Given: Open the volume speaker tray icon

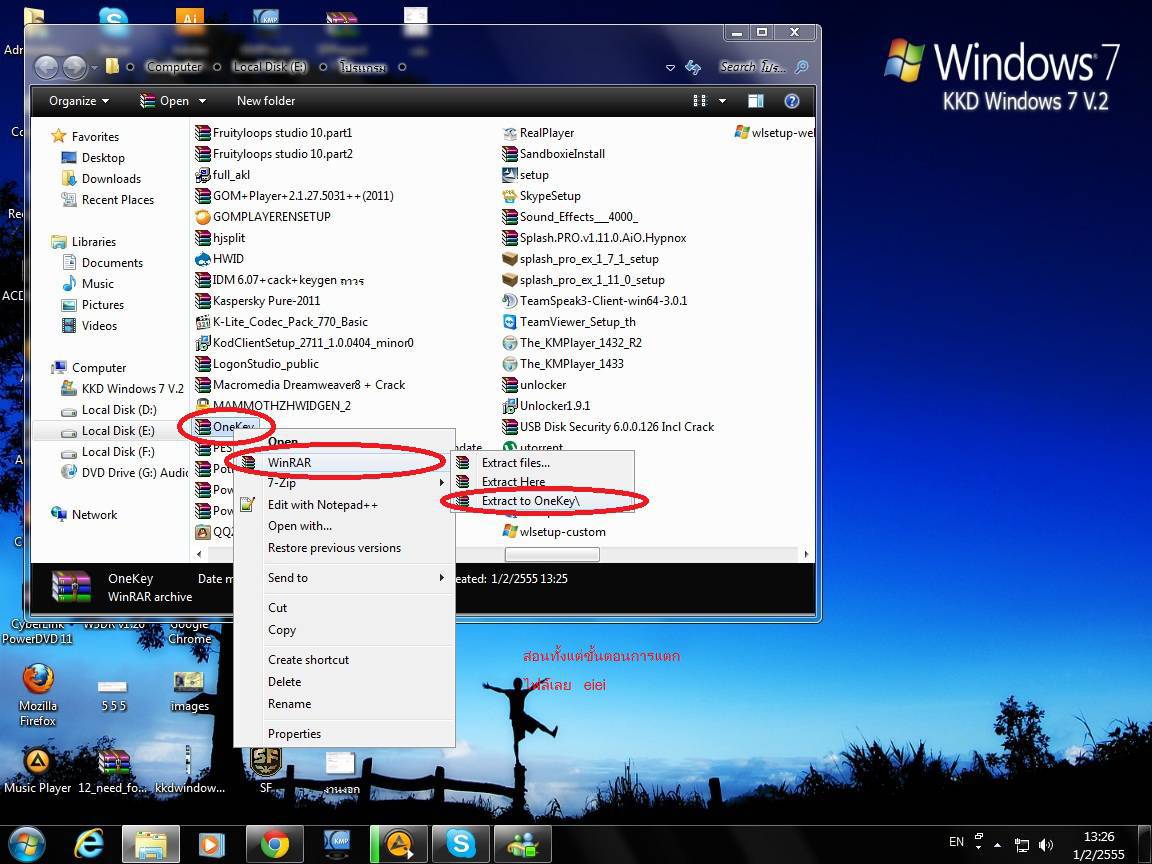Looking at the screenshot, I should (1046, 845).
